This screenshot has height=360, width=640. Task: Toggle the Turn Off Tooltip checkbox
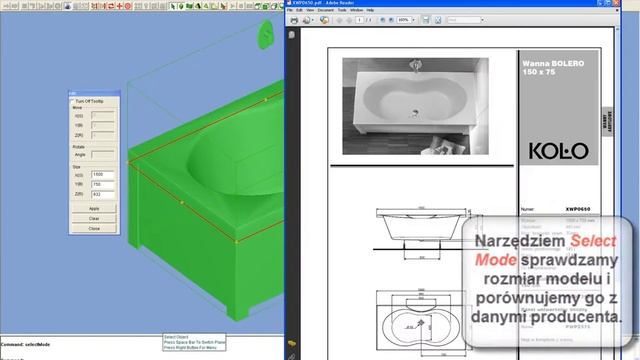tap(73, 101)
